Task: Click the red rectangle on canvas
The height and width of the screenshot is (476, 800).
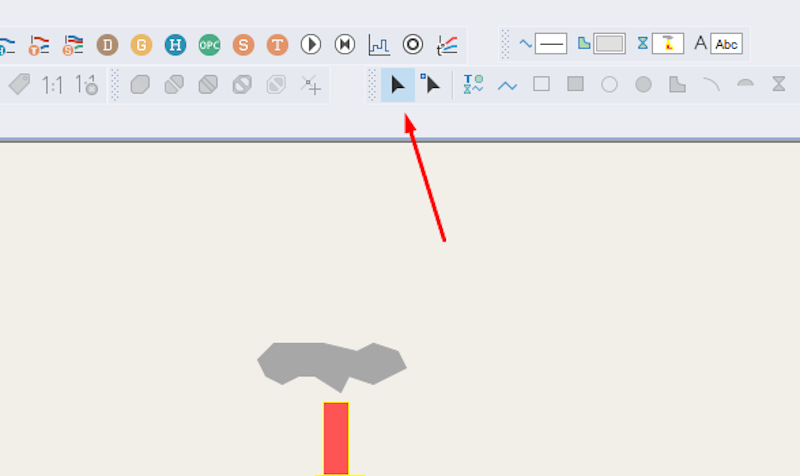Action: [x=336, y=437]
